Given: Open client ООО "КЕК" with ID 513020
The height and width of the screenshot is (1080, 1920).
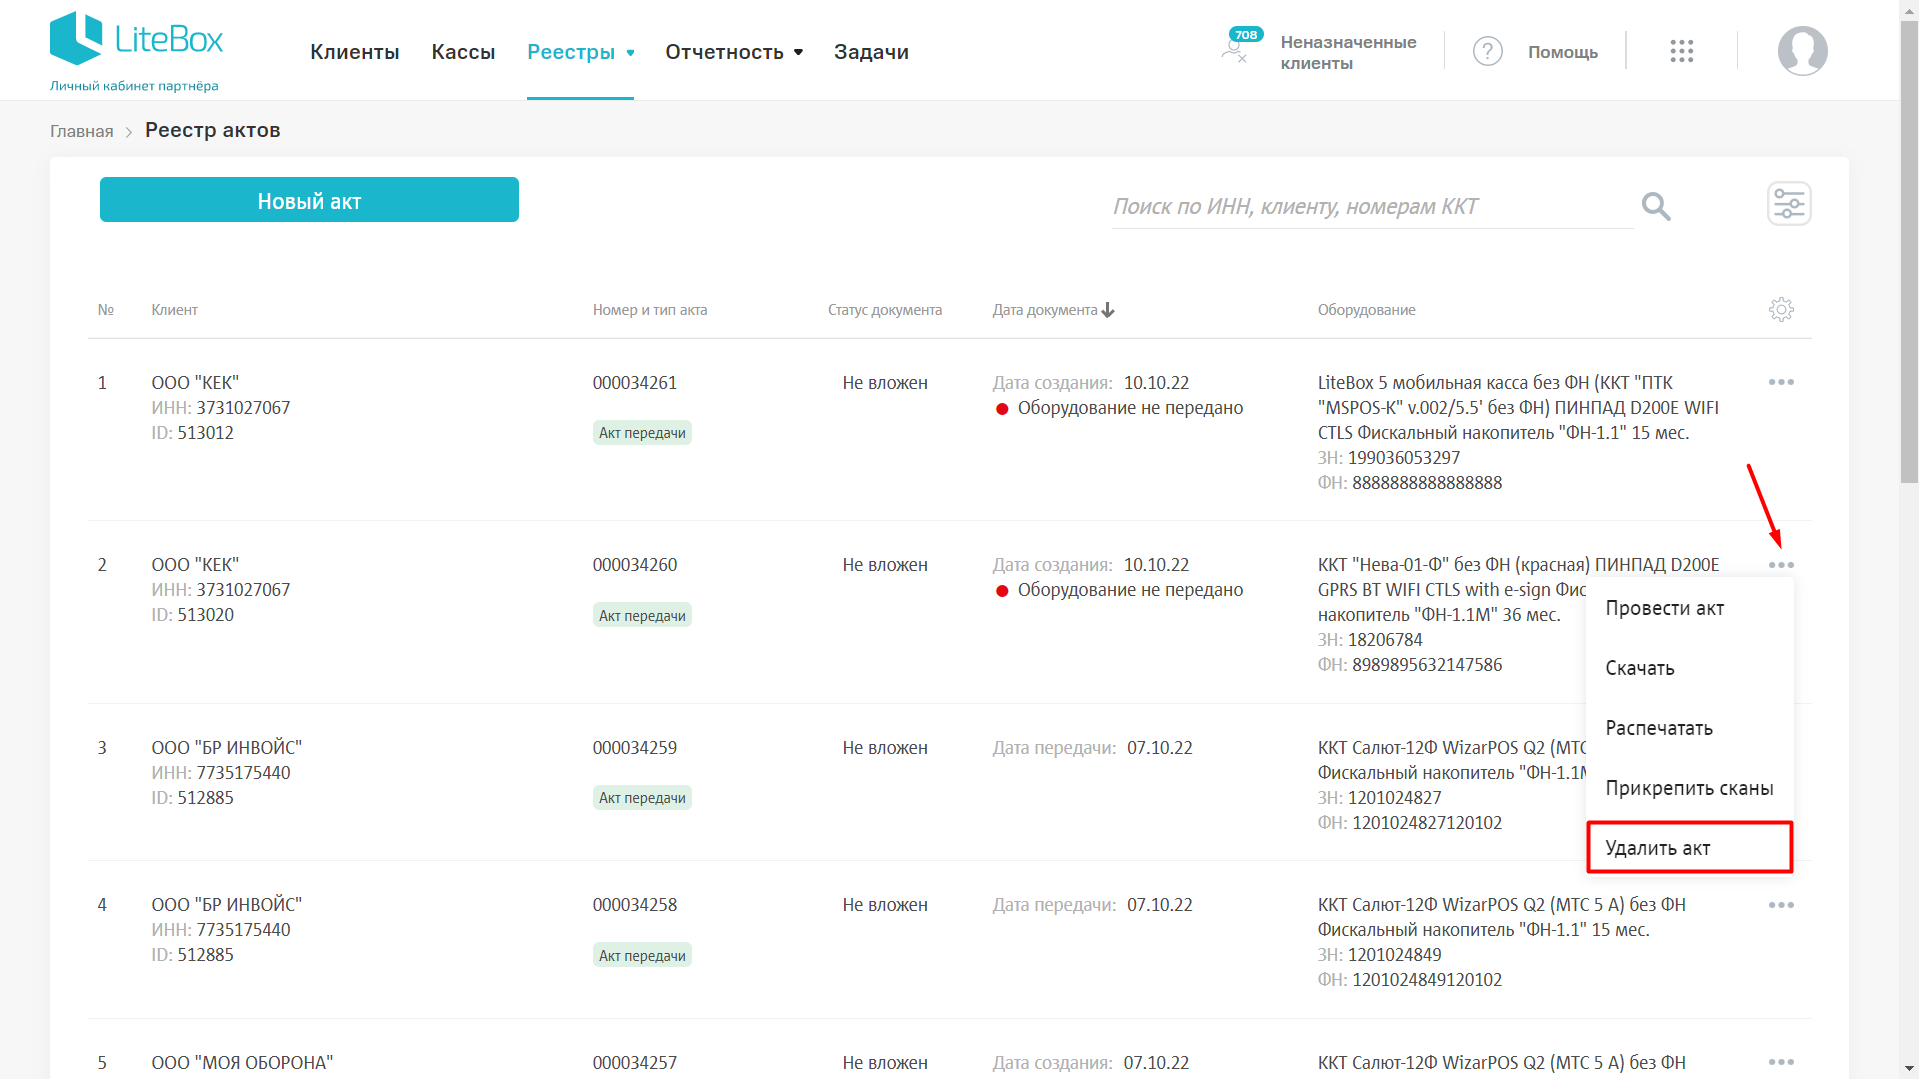Looking at the screenshot, I should [x=195, y=565].
